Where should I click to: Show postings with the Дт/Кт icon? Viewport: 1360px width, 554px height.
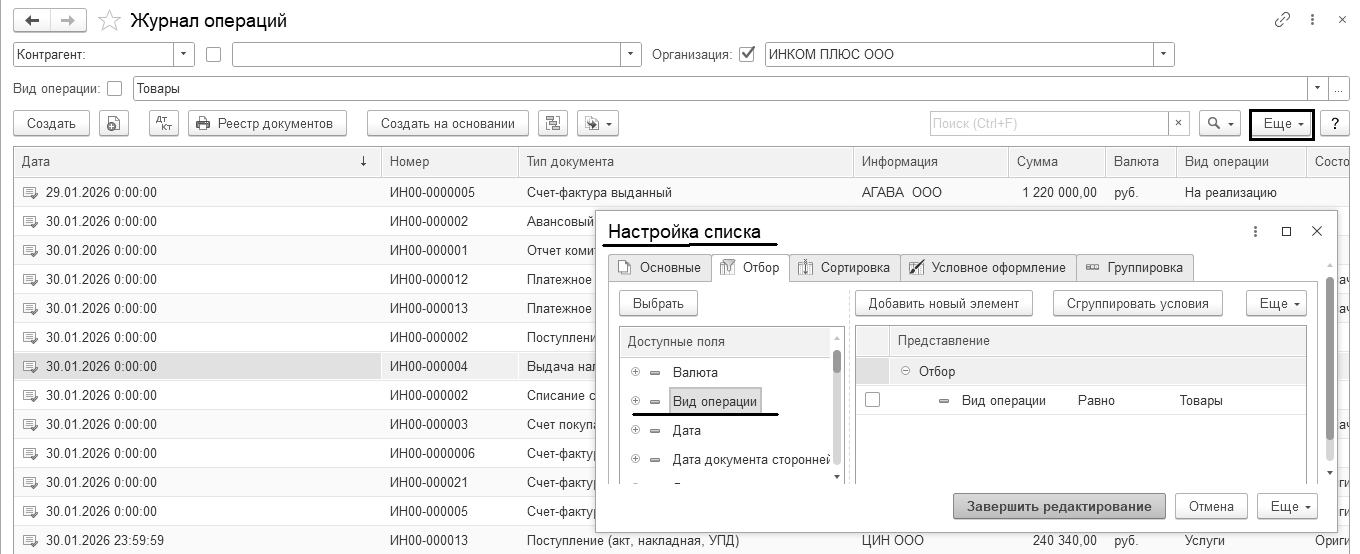point(164,123)
